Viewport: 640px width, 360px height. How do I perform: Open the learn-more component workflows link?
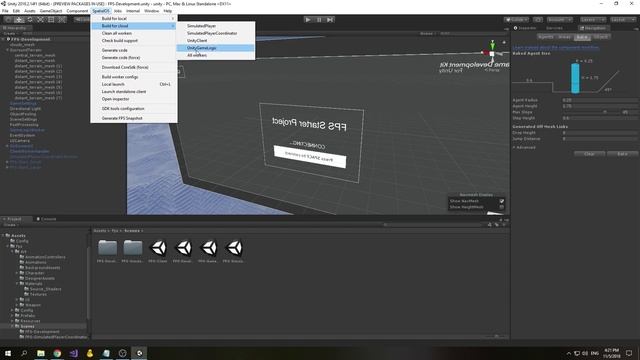pos(556,47)
